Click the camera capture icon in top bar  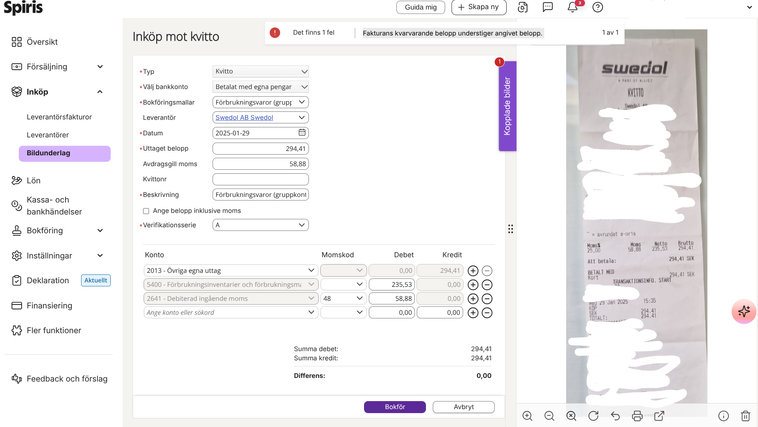click(x=523, y=7)
